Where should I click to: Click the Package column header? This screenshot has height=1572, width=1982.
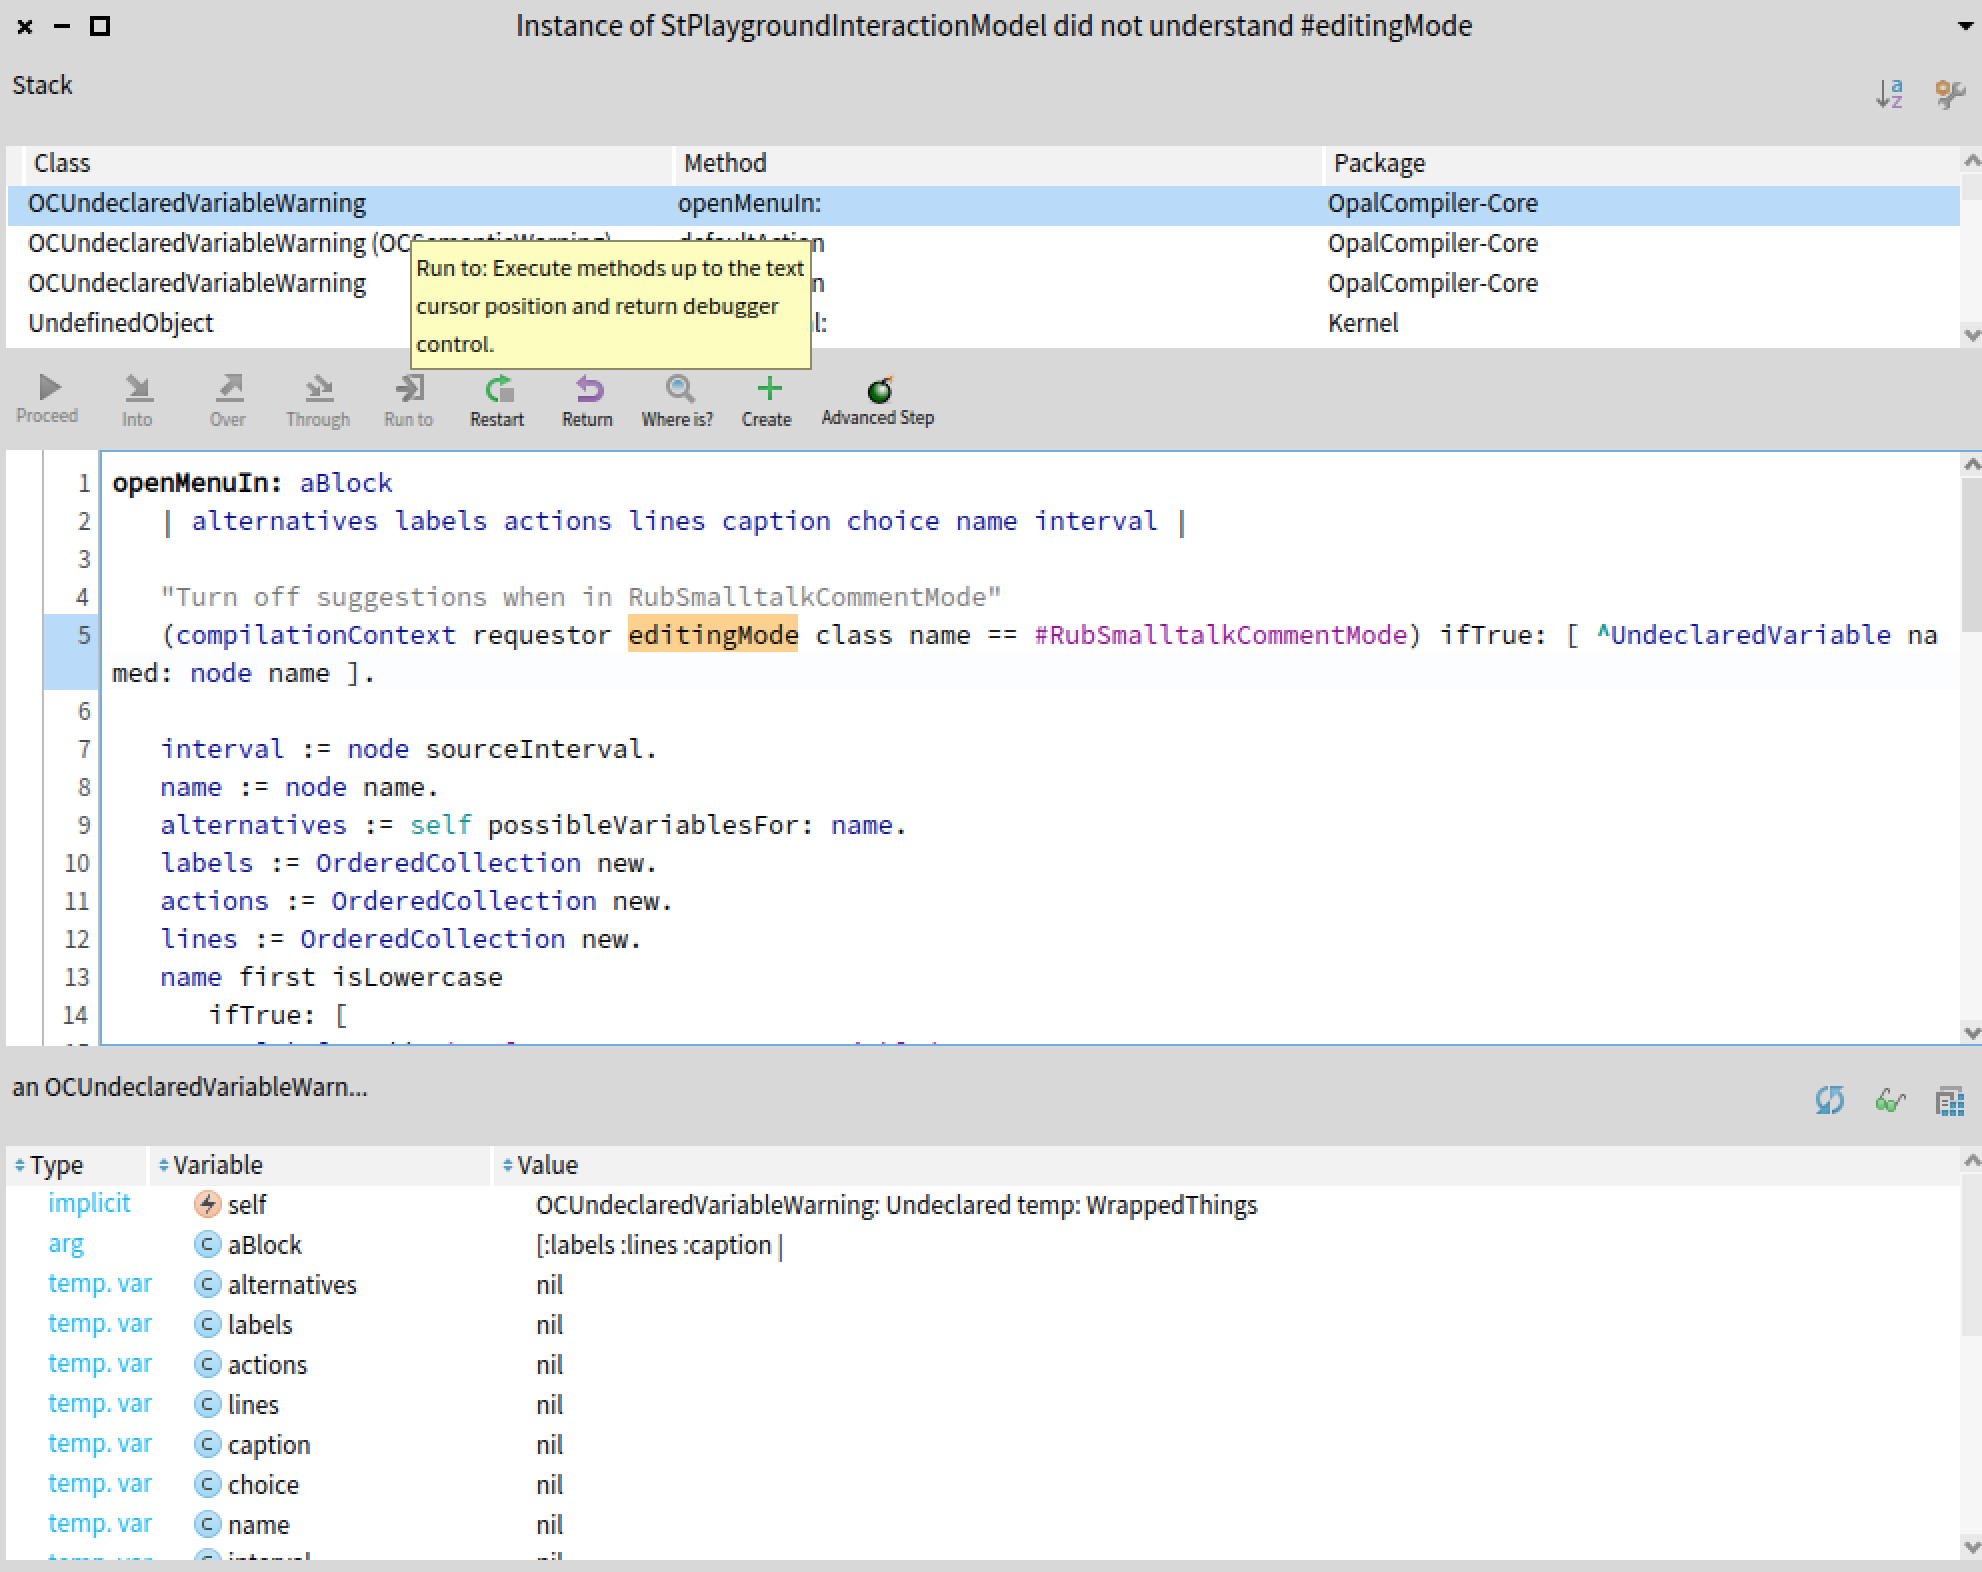point(1378,162)
